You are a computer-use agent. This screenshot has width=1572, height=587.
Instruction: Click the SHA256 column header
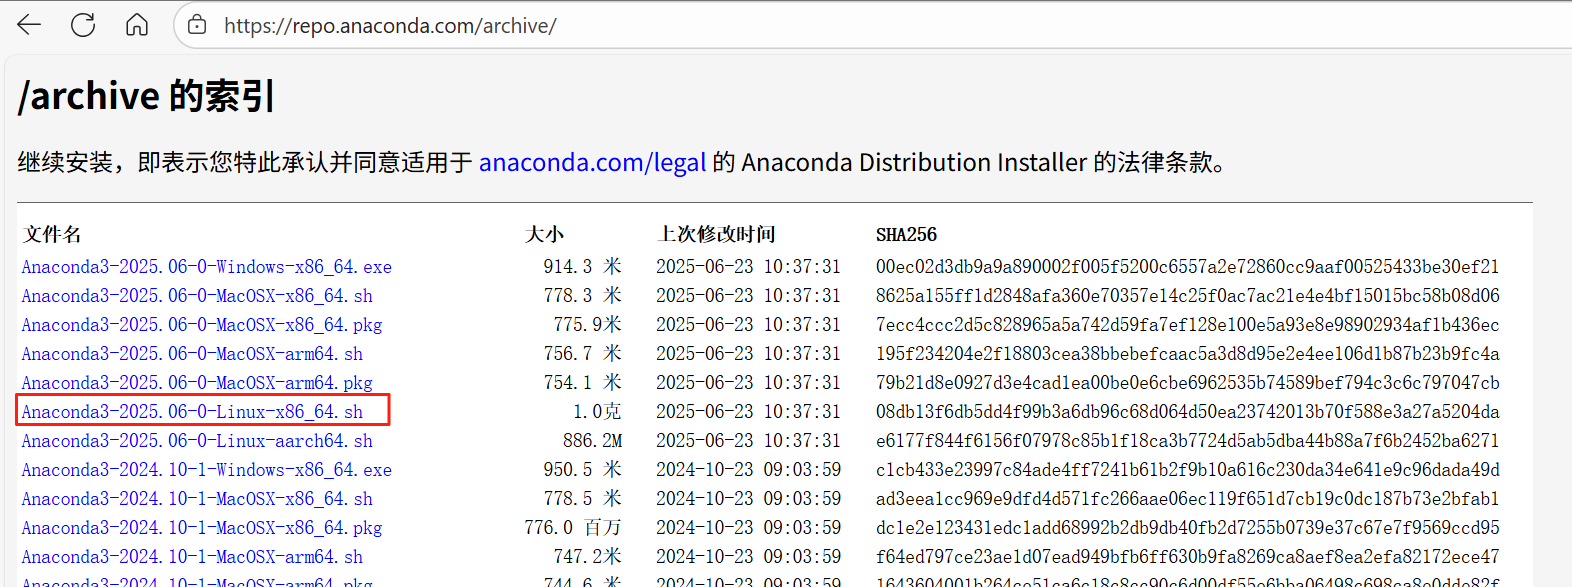pyautogui.click(x=906, y=235)
